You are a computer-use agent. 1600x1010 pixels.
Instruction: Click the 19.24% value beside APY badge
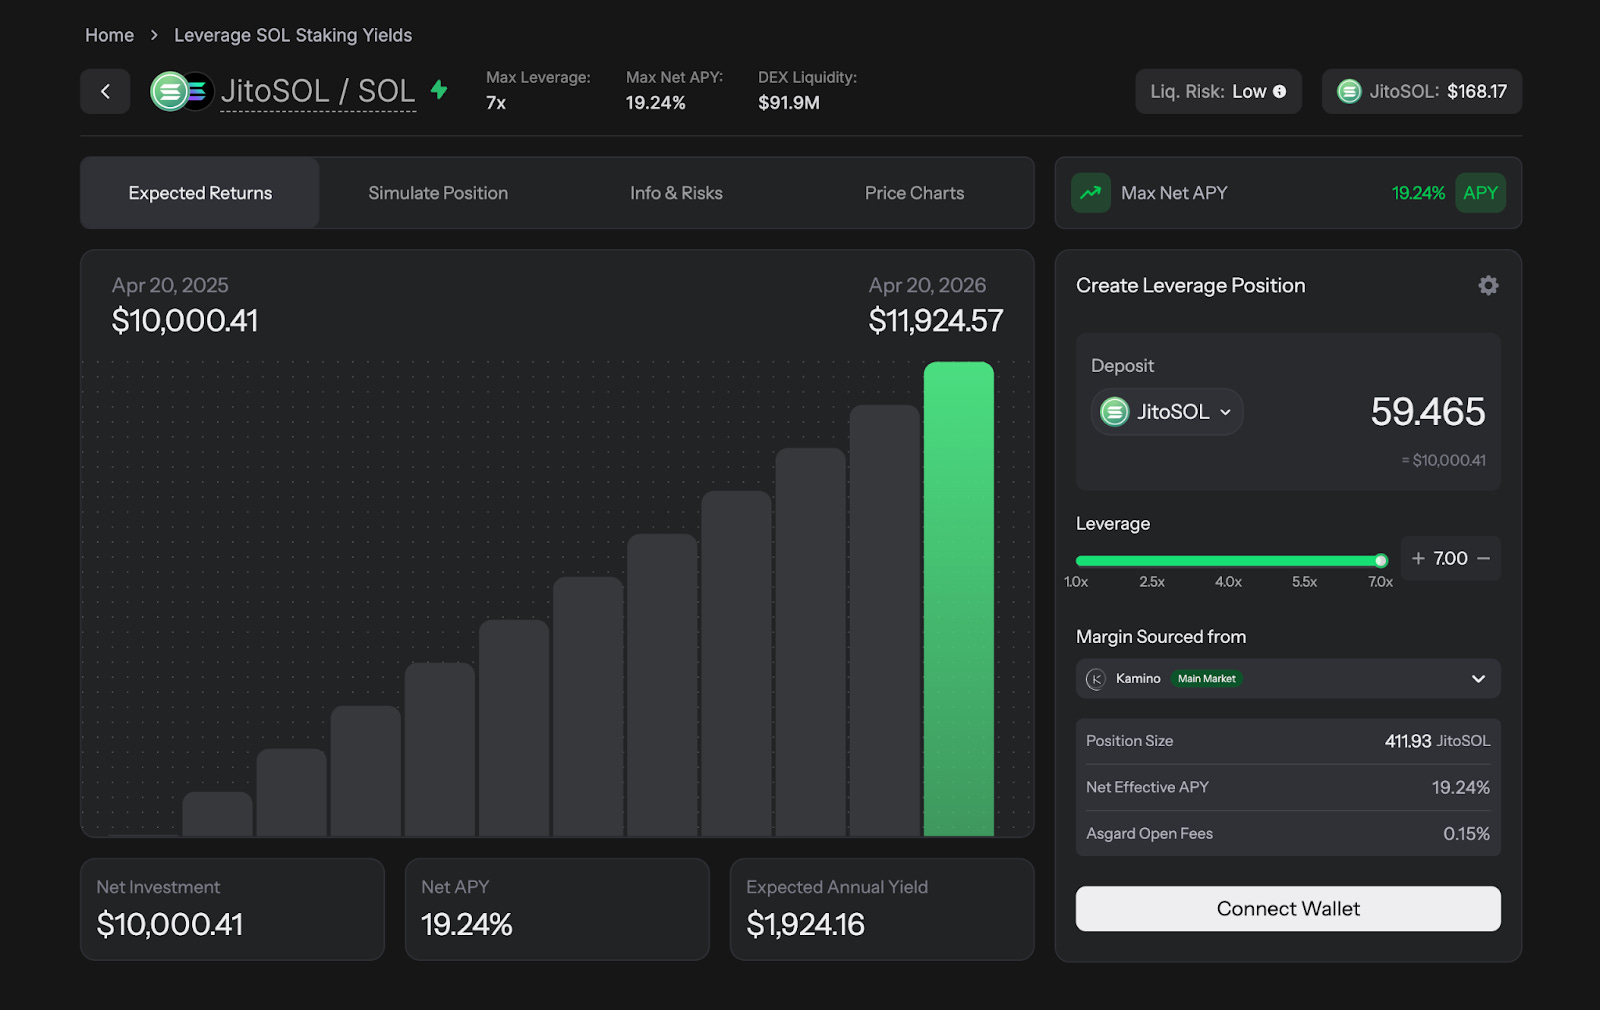click(x=1418, y=193)
